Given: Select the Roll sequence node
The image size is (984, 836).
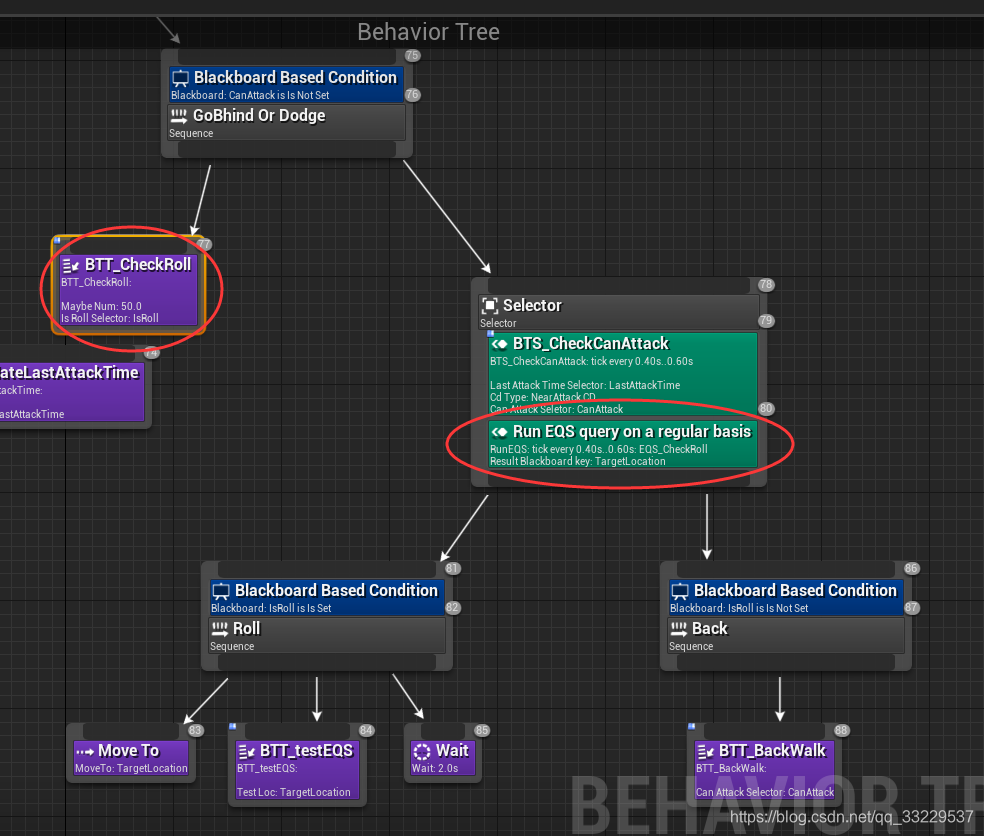Looking at the screenshot, I should (x=327, y=635).
